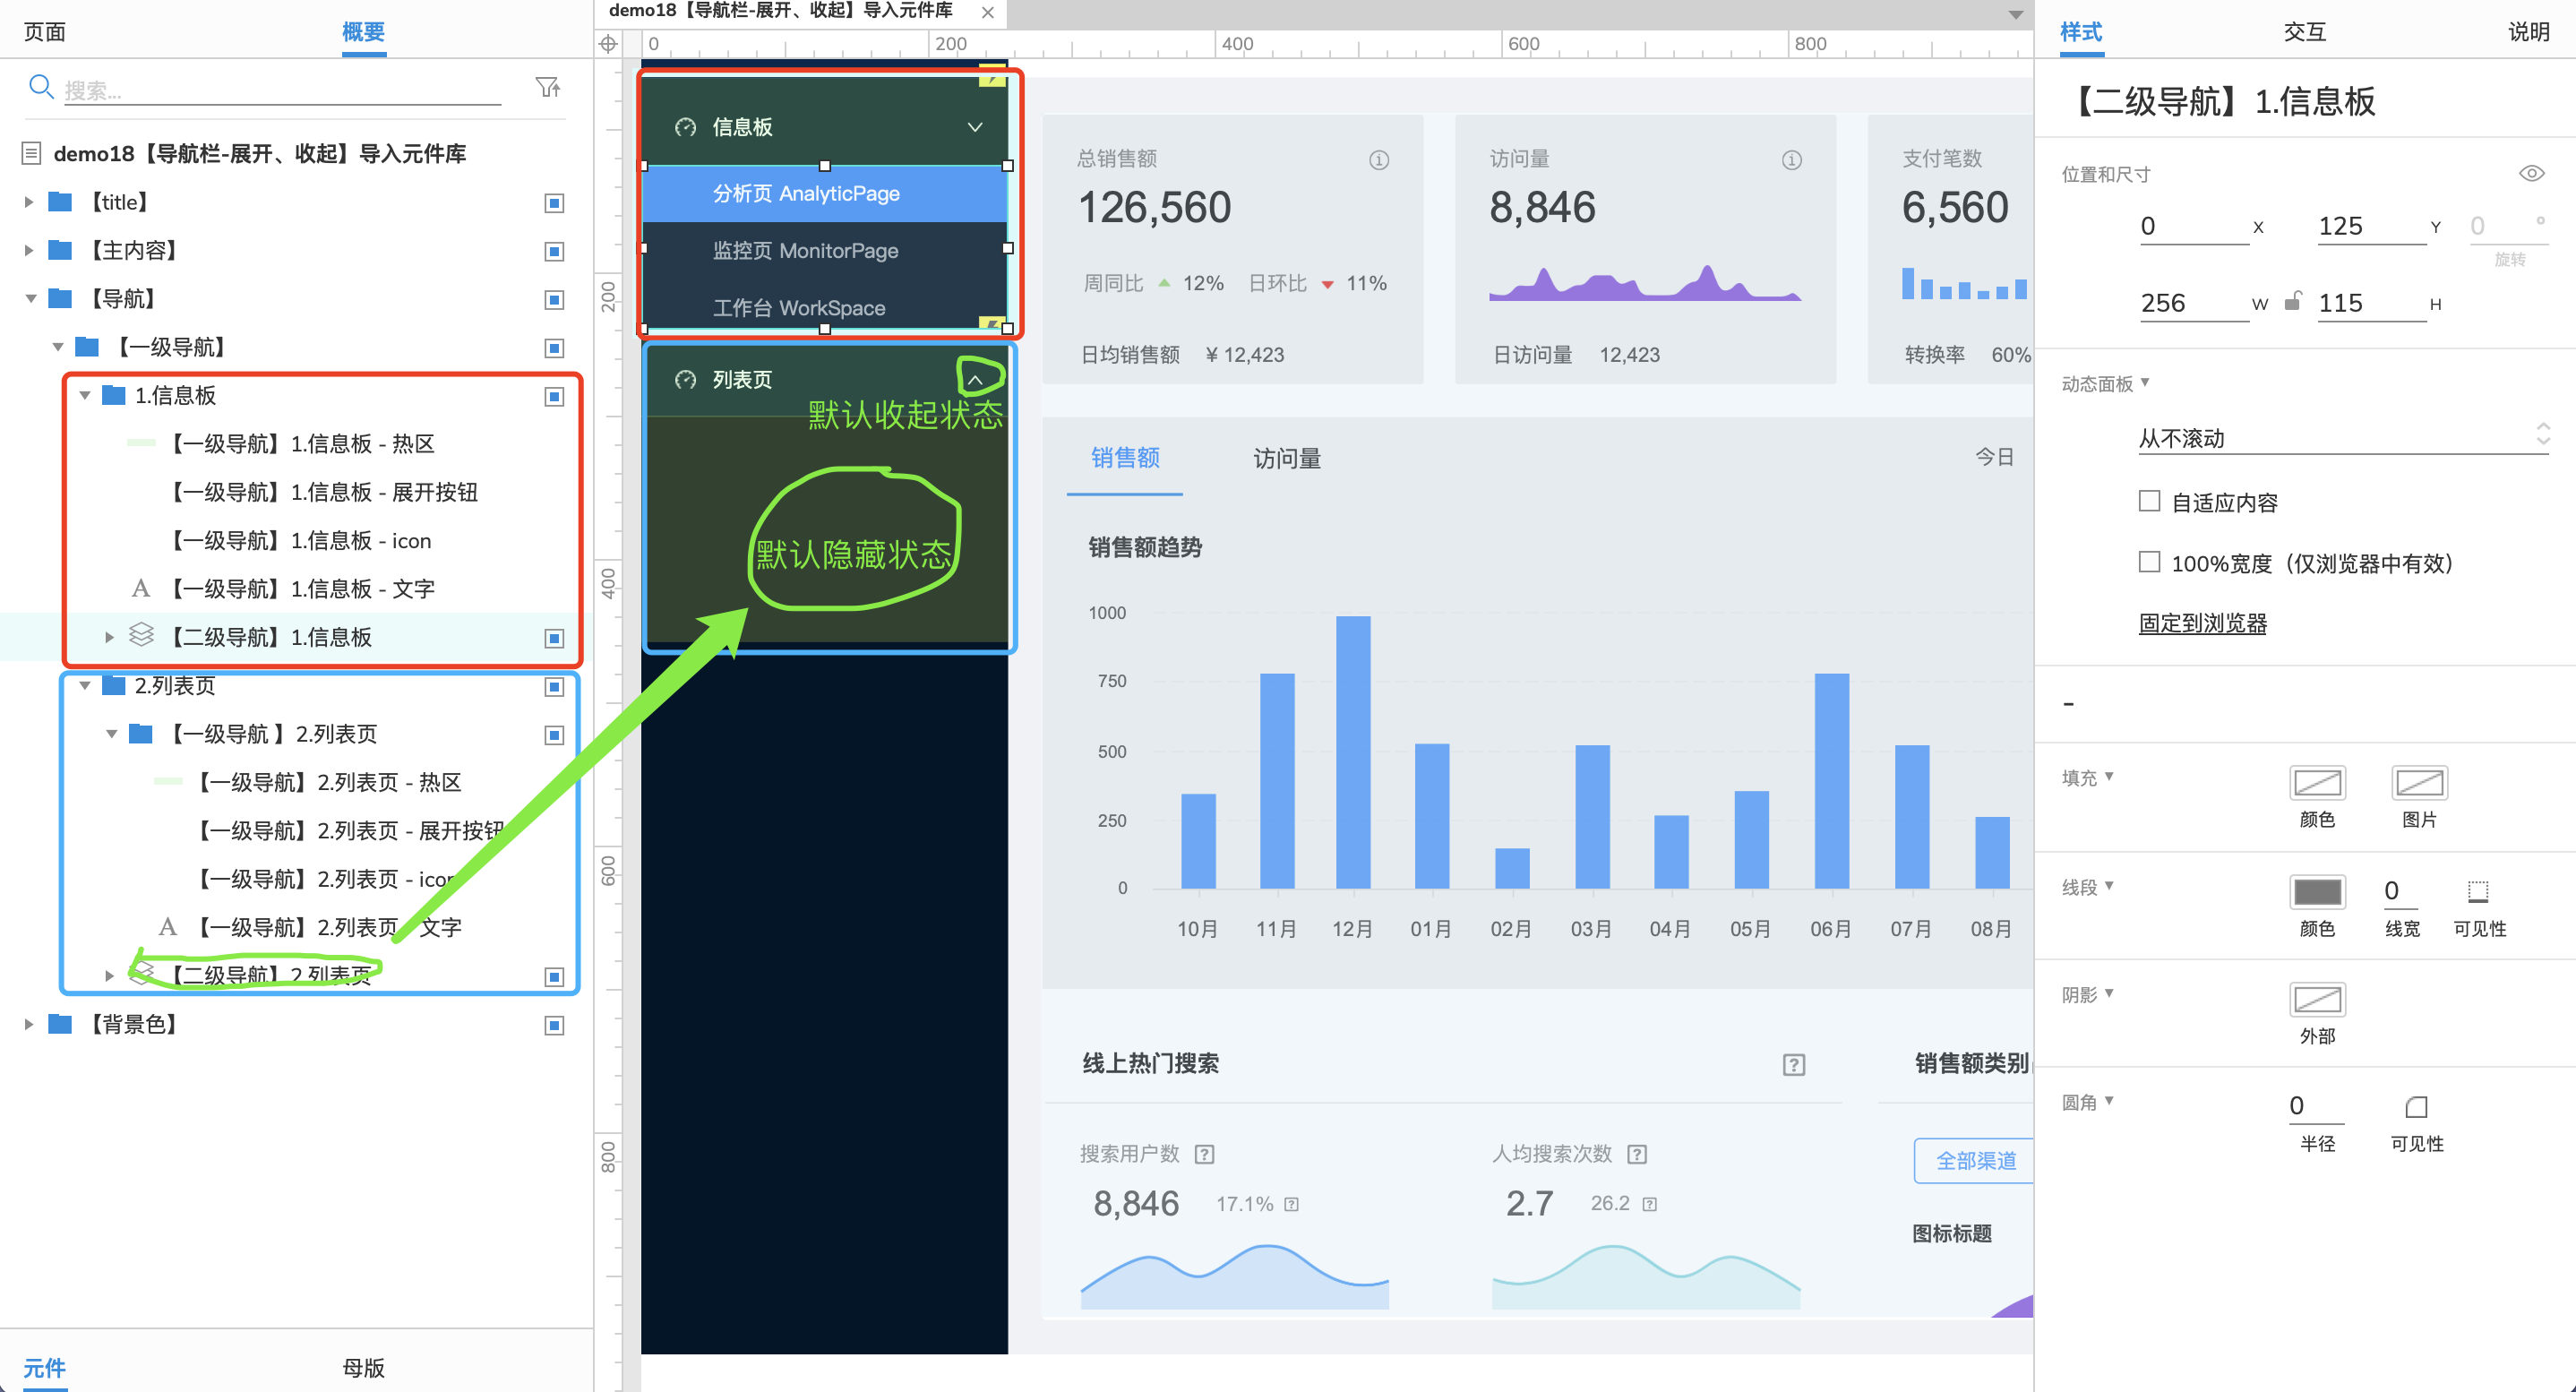Switch to the 概要 tab
The height and width of the screenshot is (1392, 2576).
(363, 31)
